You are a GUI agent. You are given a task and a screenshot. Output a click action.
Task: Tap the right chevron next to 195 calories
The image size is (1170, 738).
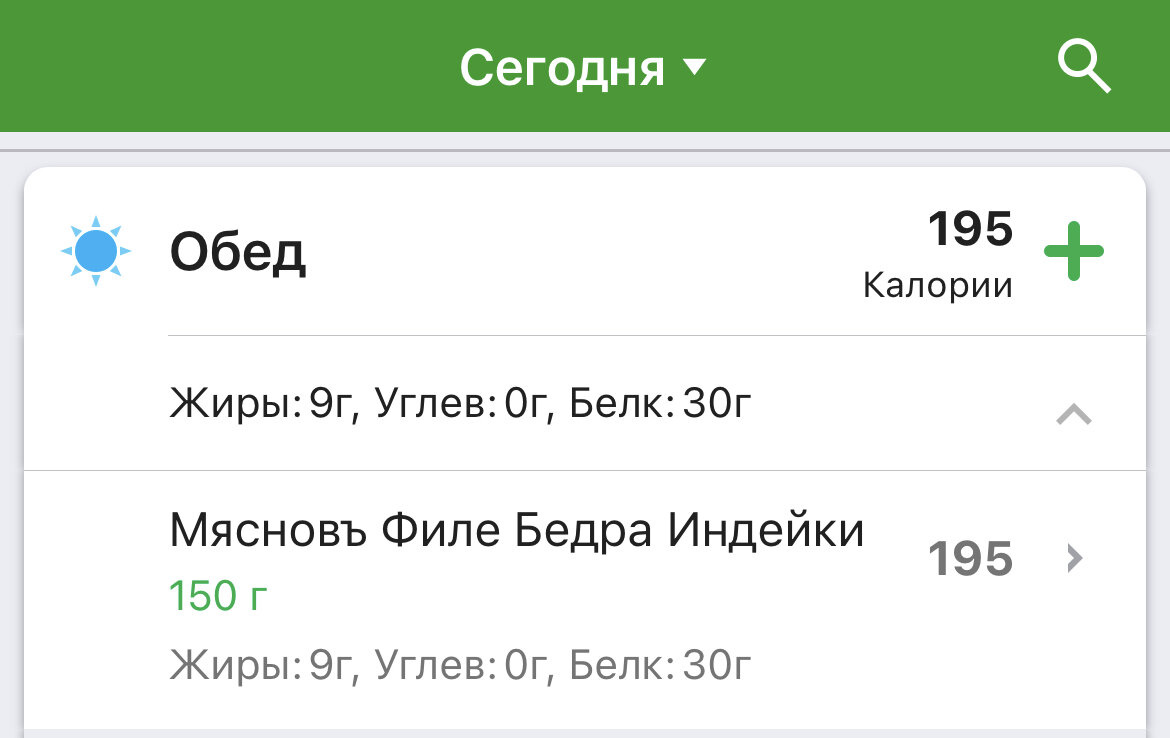pos(1073,558)
